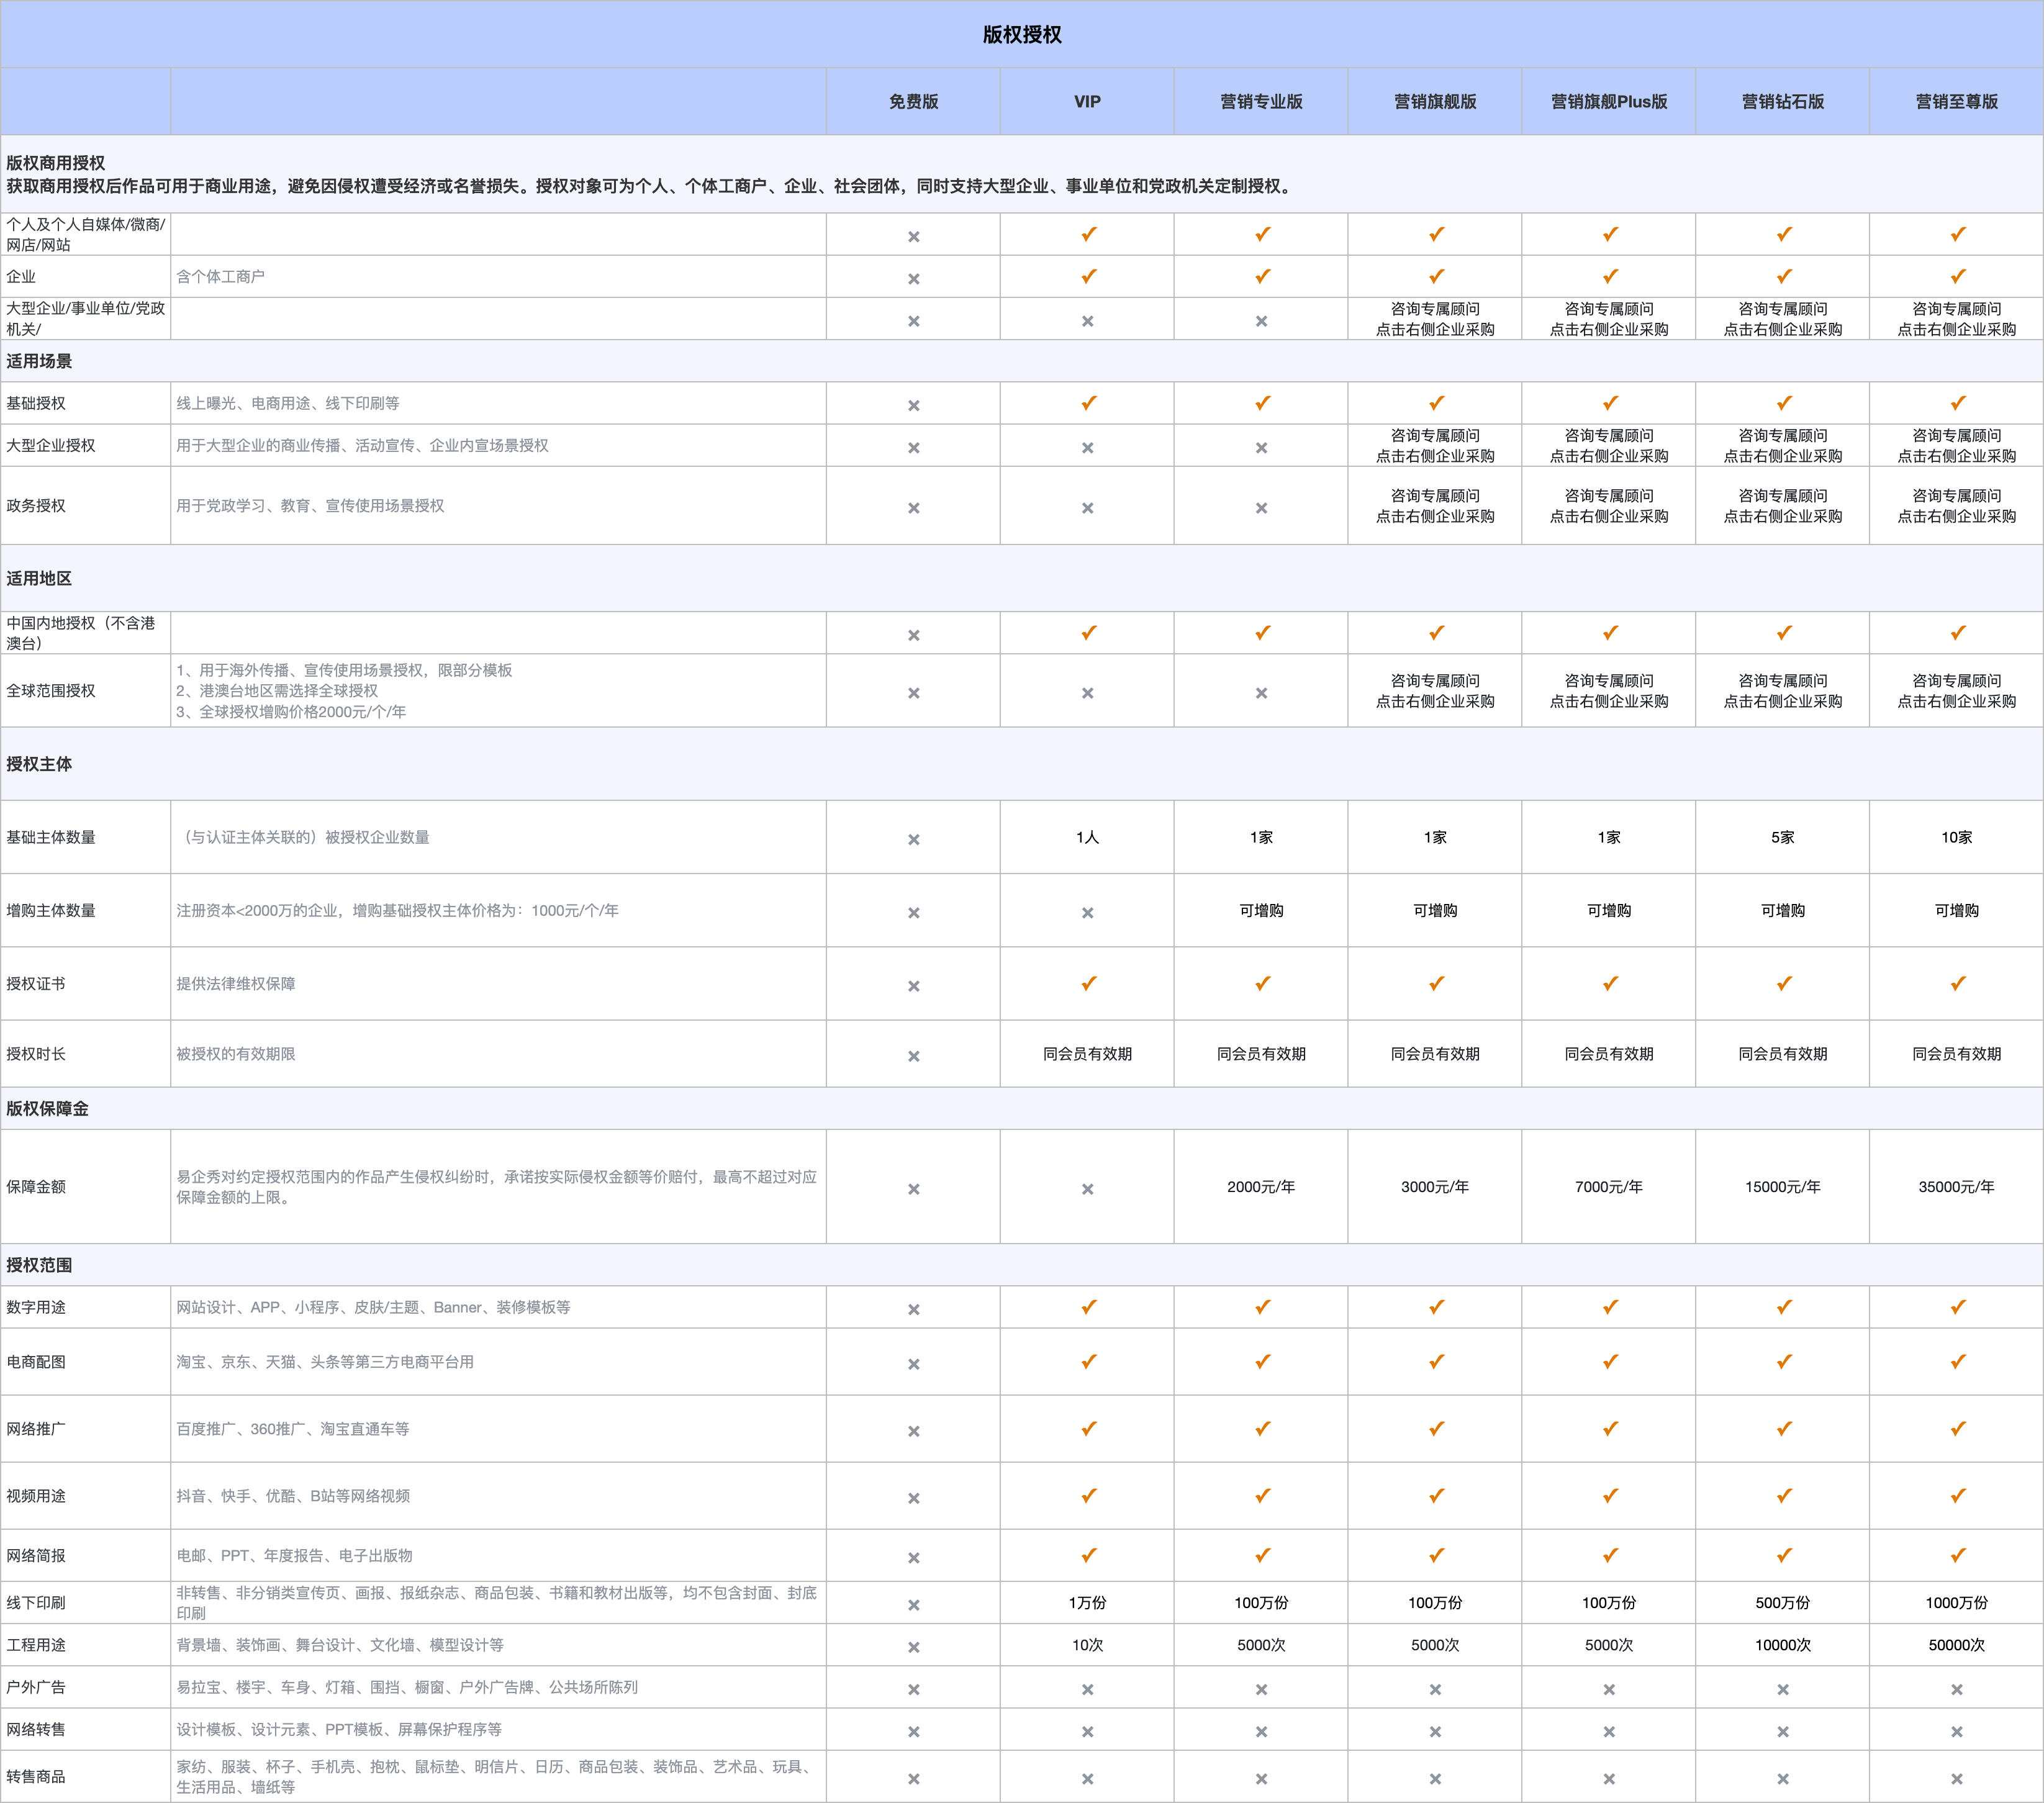2044x1803 pixels.
Task: Click 可增购 in 营销专业版 column
Action: [1261, 910]
